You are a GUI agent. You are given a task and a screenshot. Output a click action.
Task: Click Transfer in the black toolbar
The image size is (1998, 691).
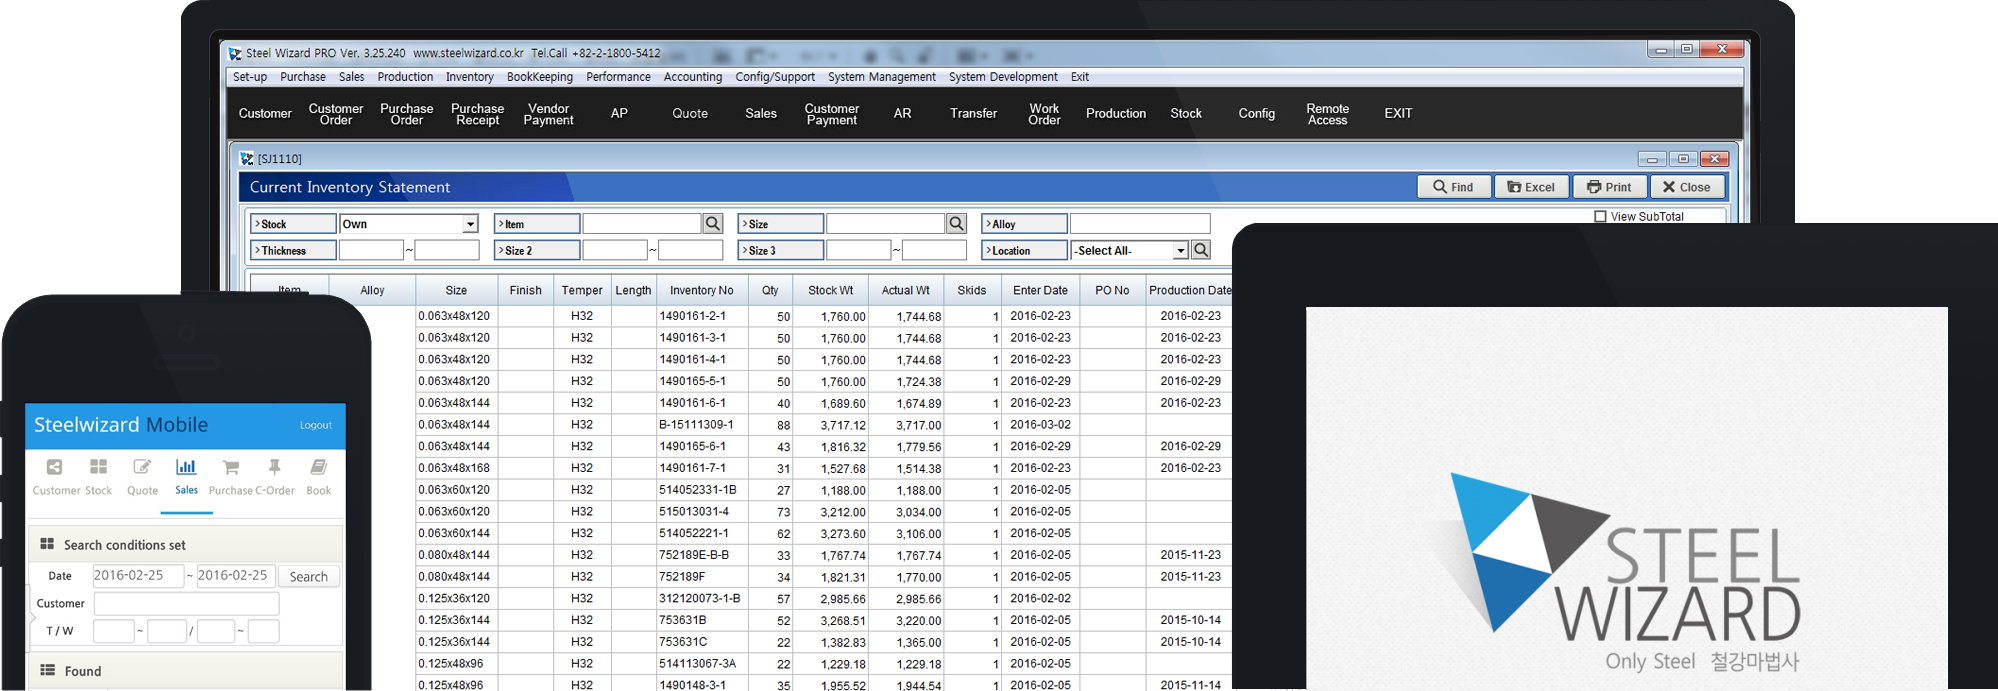pos(974,114)
